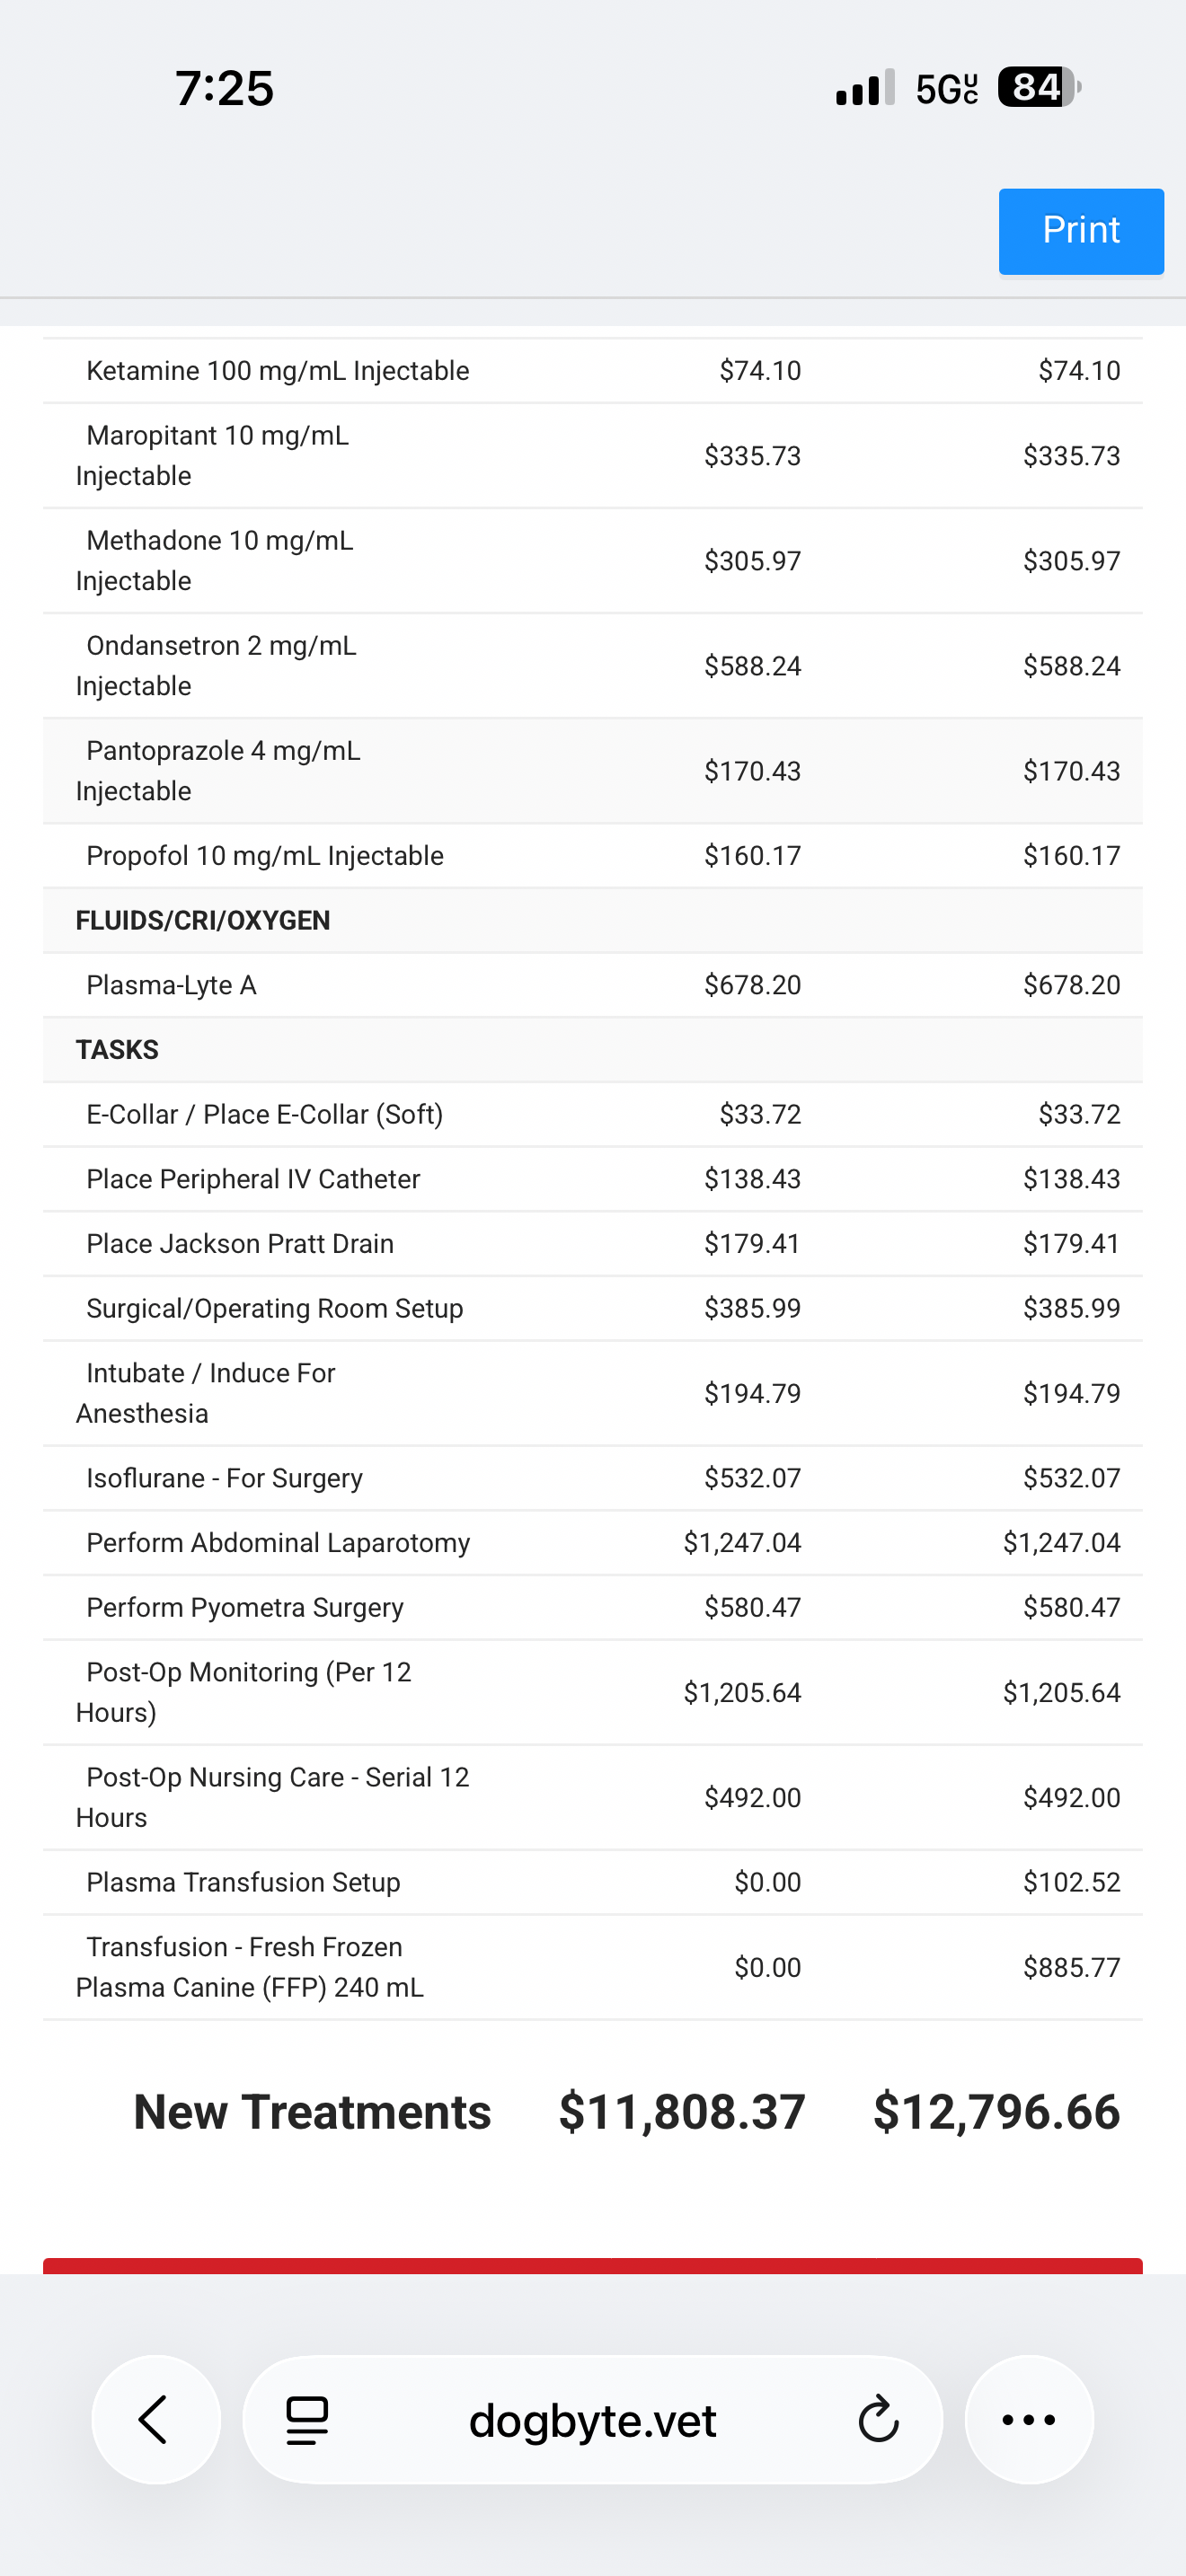1186x2576 pixels.
Task: Tap the battery indicator in status bar
Action: click(x=1038, y=88)
